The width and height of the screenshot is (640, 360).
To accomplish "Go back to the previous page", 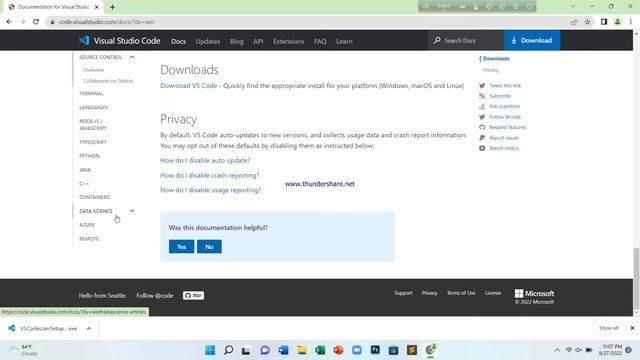I will click(x=9, y=22).
